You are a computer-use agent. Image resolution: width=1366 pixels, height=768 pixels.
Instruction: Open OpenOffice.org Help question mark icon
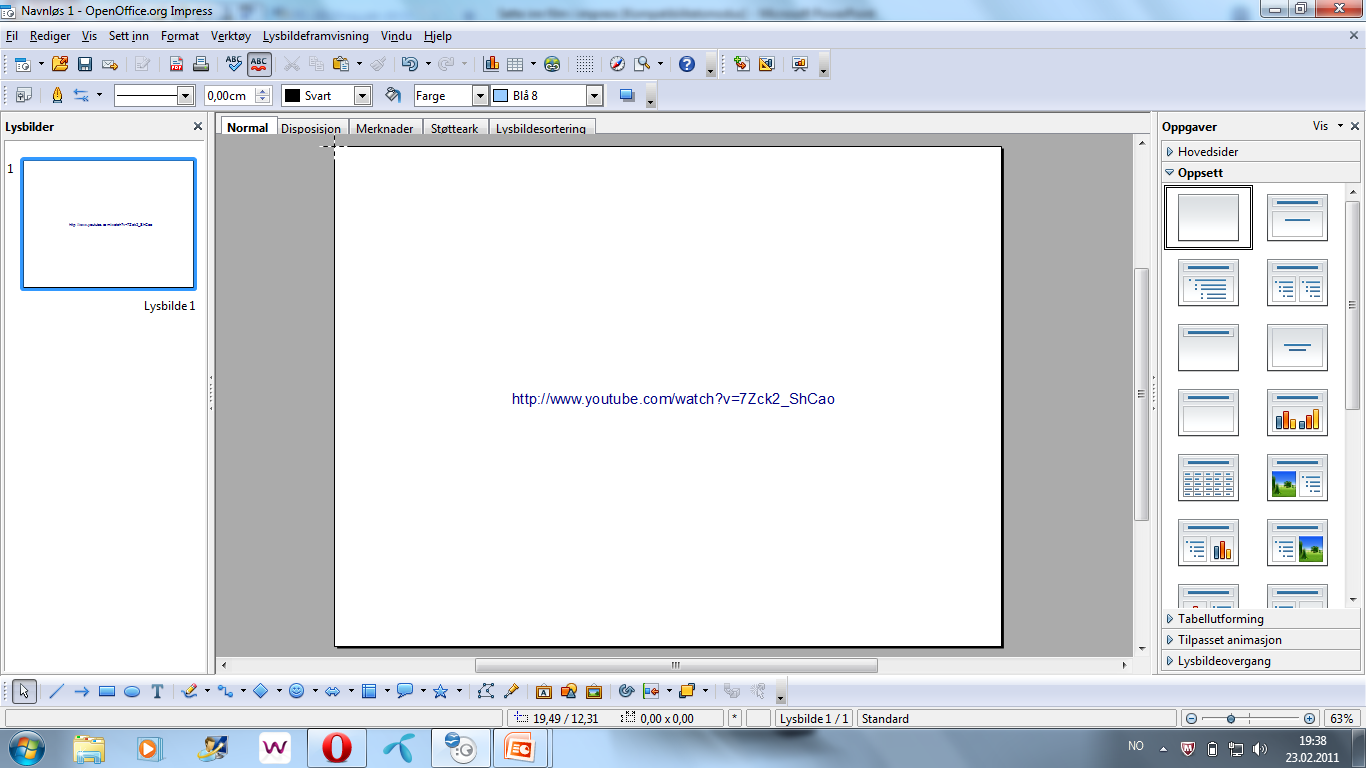click(687, 64)
